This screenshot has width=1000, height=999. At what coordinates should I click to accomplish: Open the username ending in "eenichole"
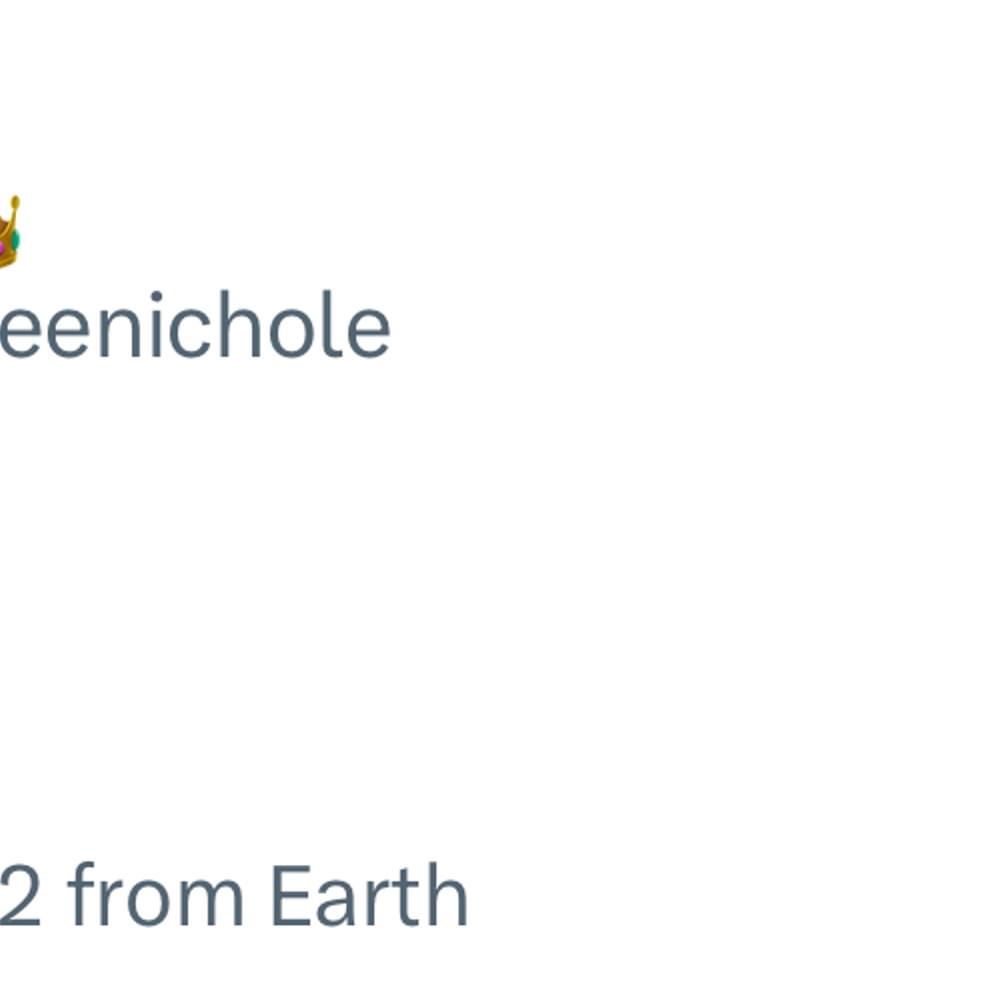click(x=195, y=325)
